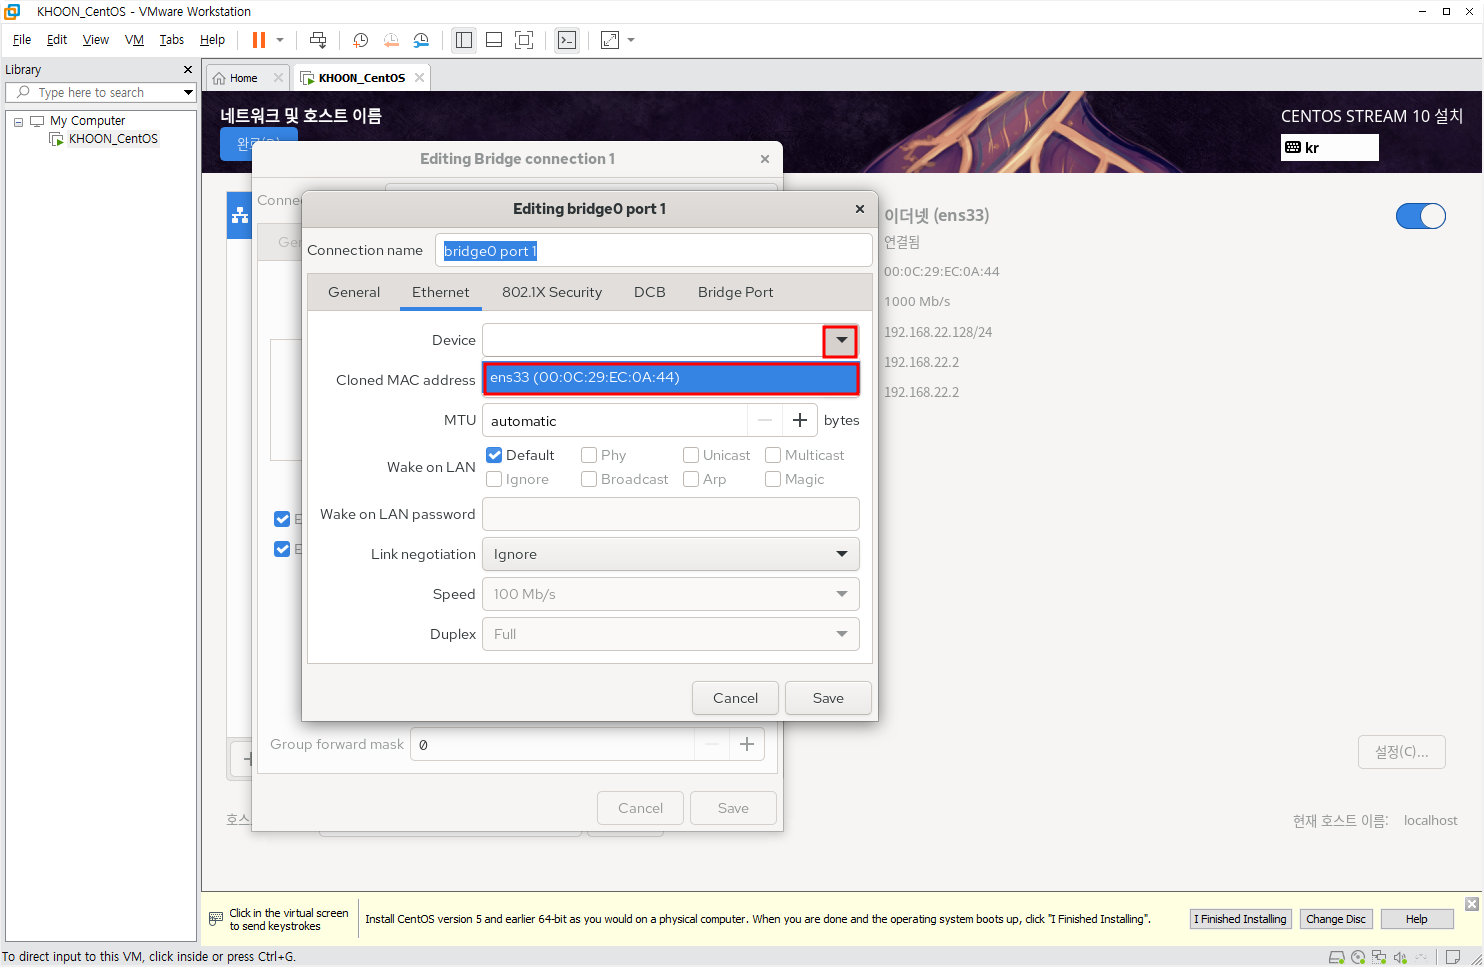Open console view terminal icon

[567, 40]
